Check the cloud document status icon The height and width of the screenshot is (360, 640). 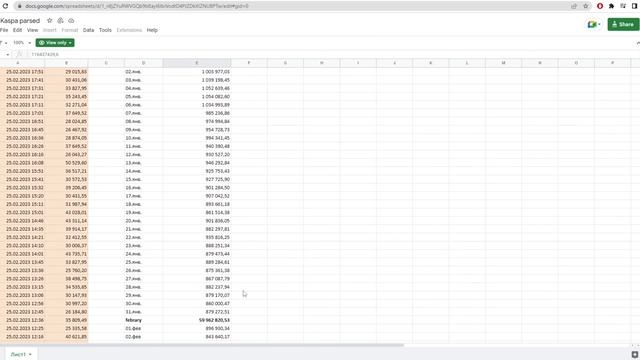pos(71,20)
